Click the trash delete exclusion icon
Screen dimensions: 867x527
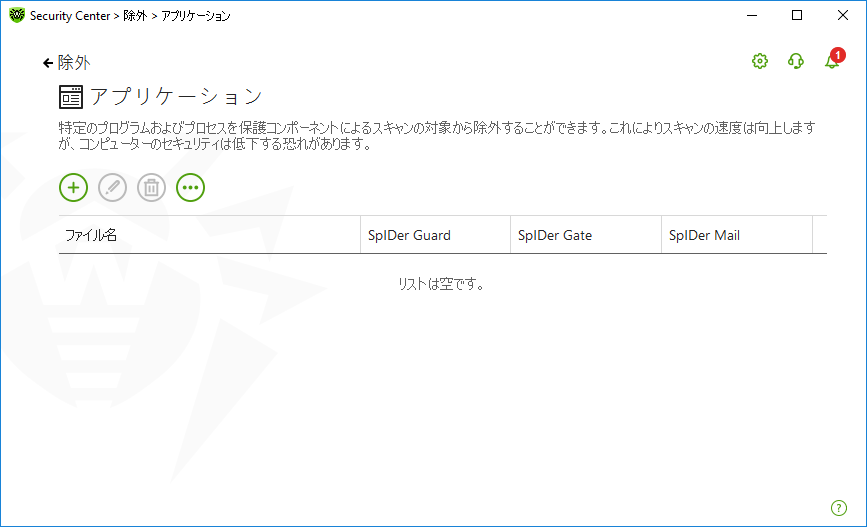click(x=152, y=187)
